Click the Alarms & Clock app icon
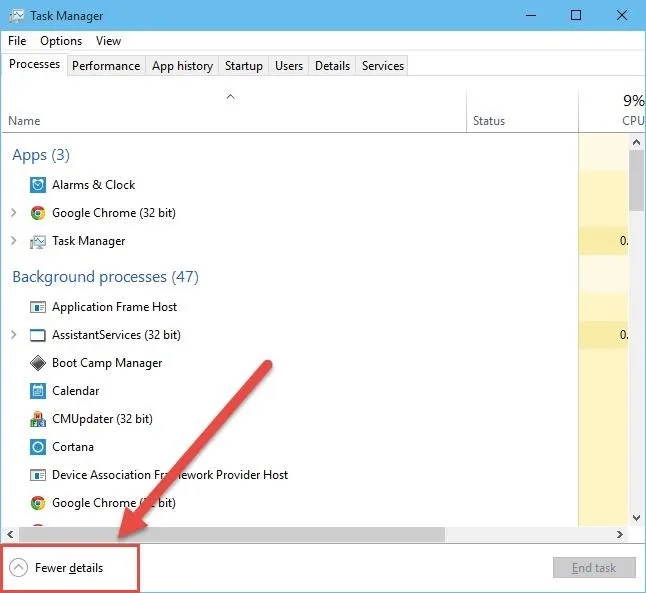This screenshot has width=646, height=593. pos(37,185)
